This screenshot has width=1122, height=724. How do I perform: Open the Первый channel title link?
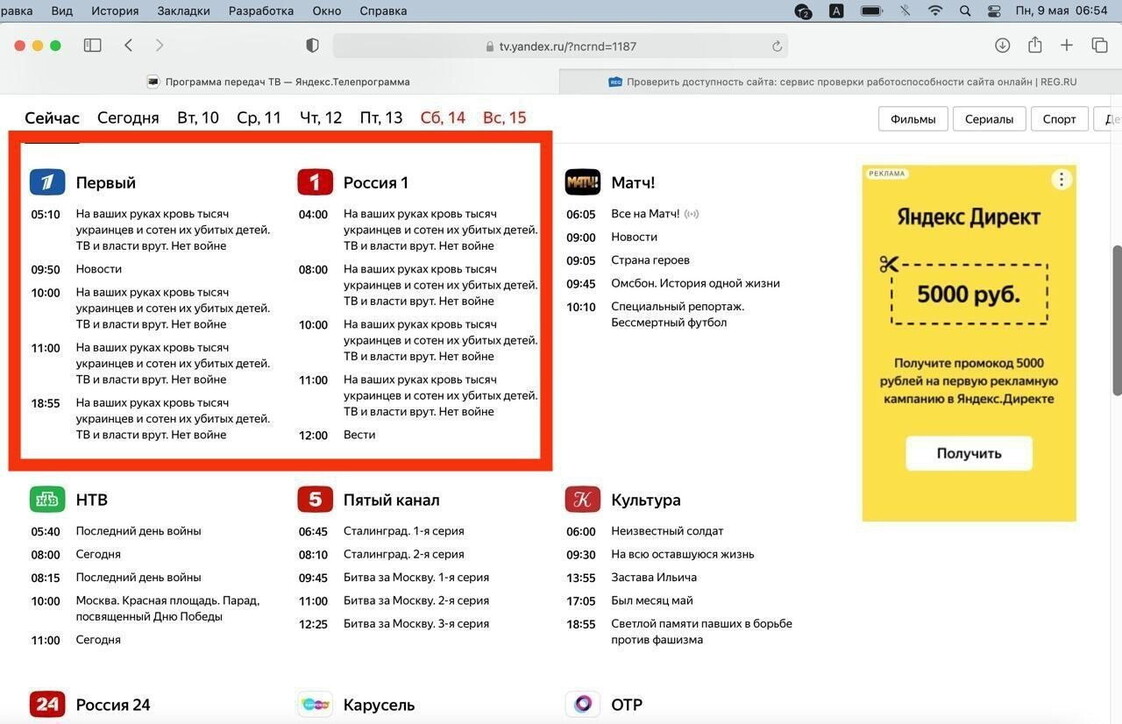pyautogui.click(x=106, y=182)
